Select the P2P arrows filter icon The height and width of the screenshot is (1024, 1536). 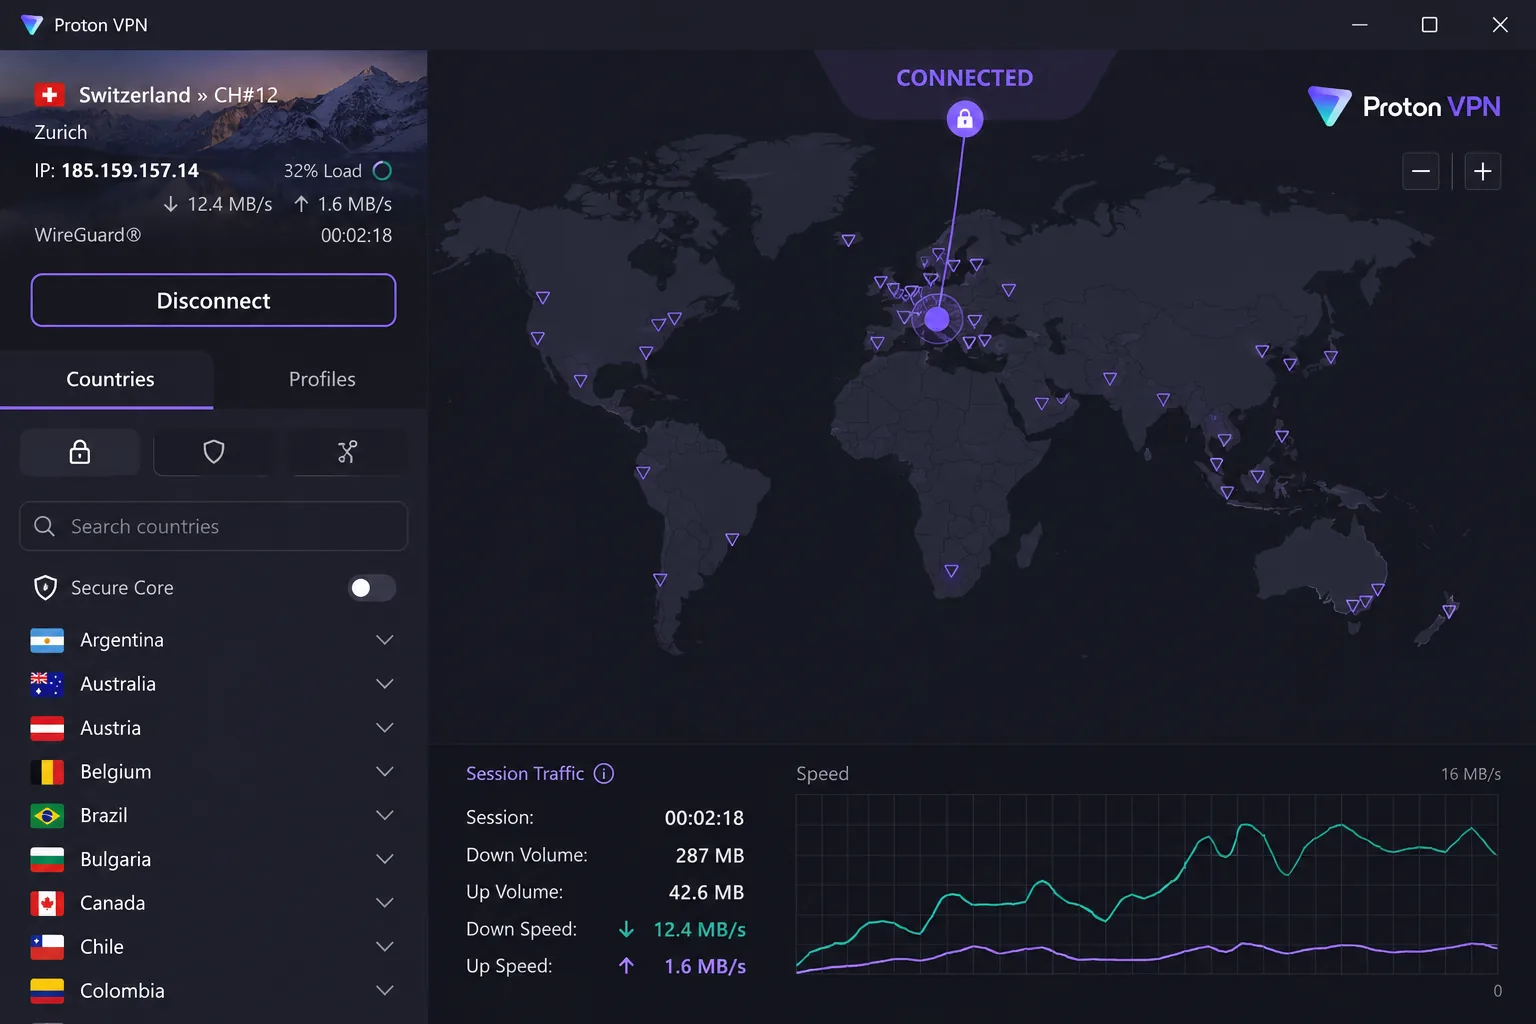[x=347, y=452]
